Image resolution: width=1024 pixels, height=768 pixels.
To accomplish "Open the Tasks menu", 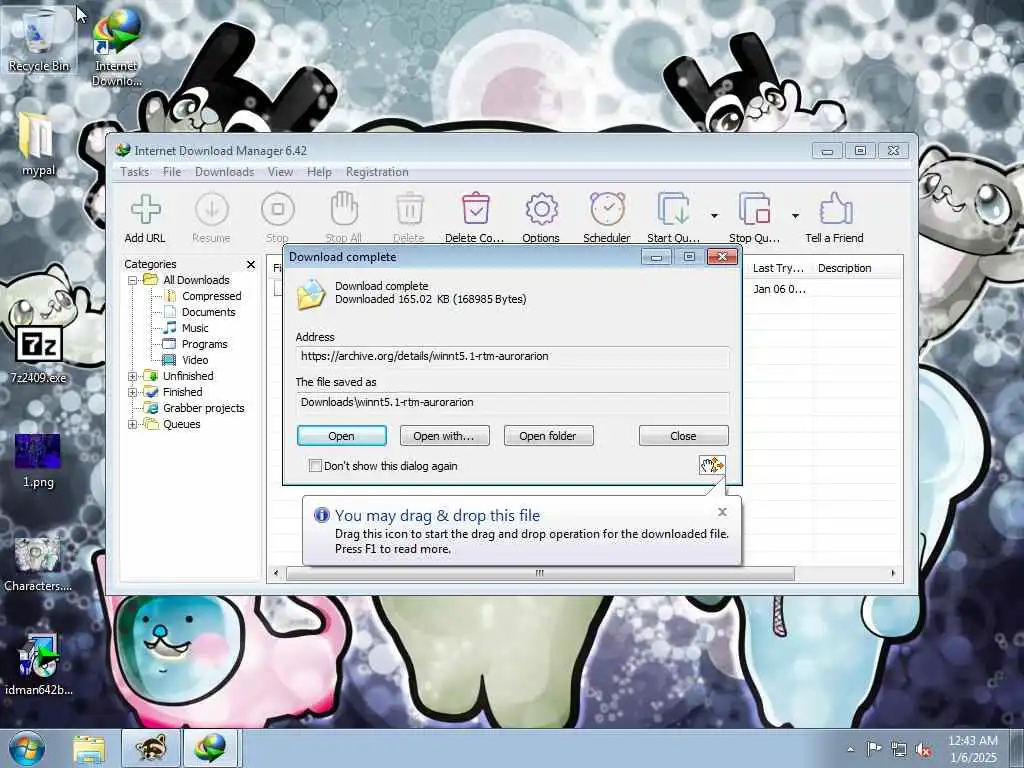I will pyautogui.click(x=135, y=172).
